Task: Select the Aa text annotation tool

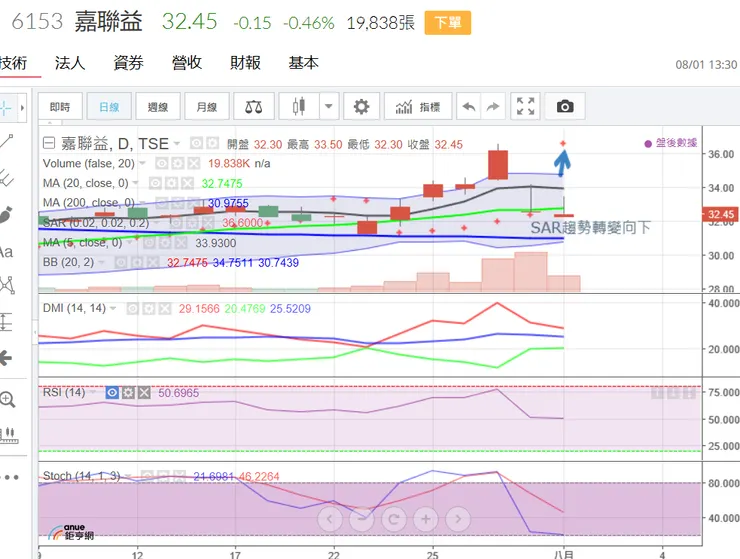Action: (7, 252)
